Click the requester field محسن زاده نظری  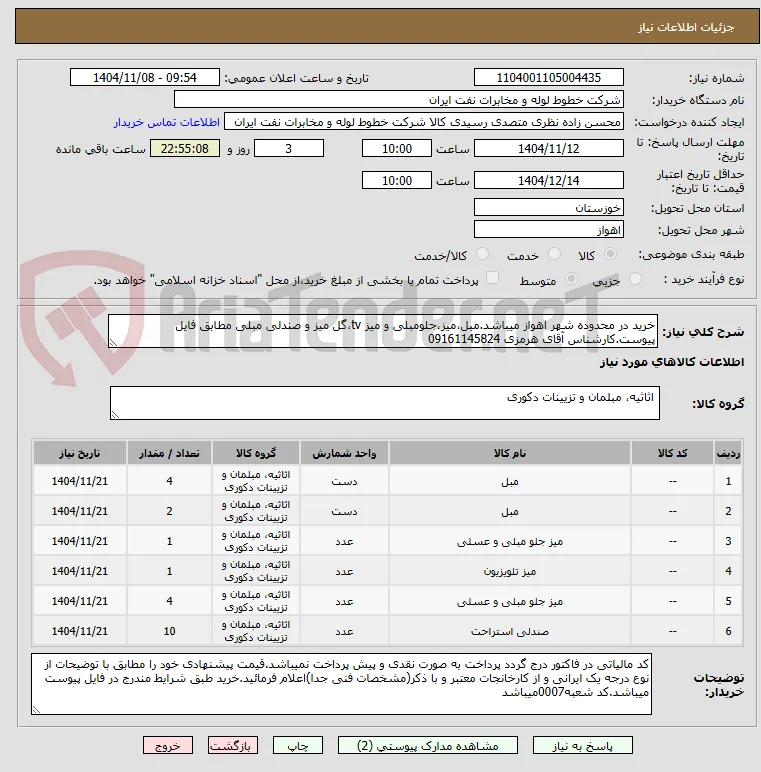pos(424,122)
